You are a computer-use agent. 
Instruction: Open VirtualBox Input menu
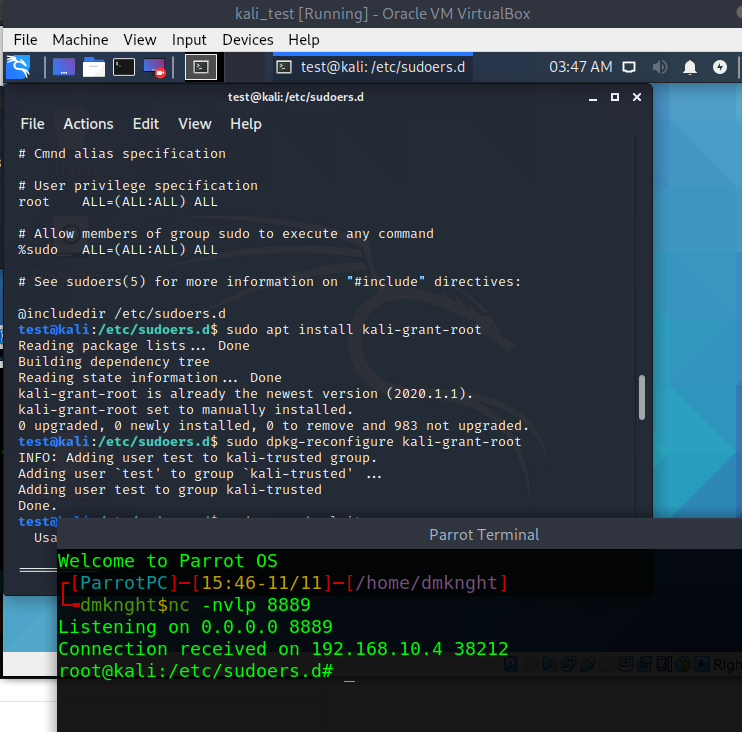click(189, 40)
